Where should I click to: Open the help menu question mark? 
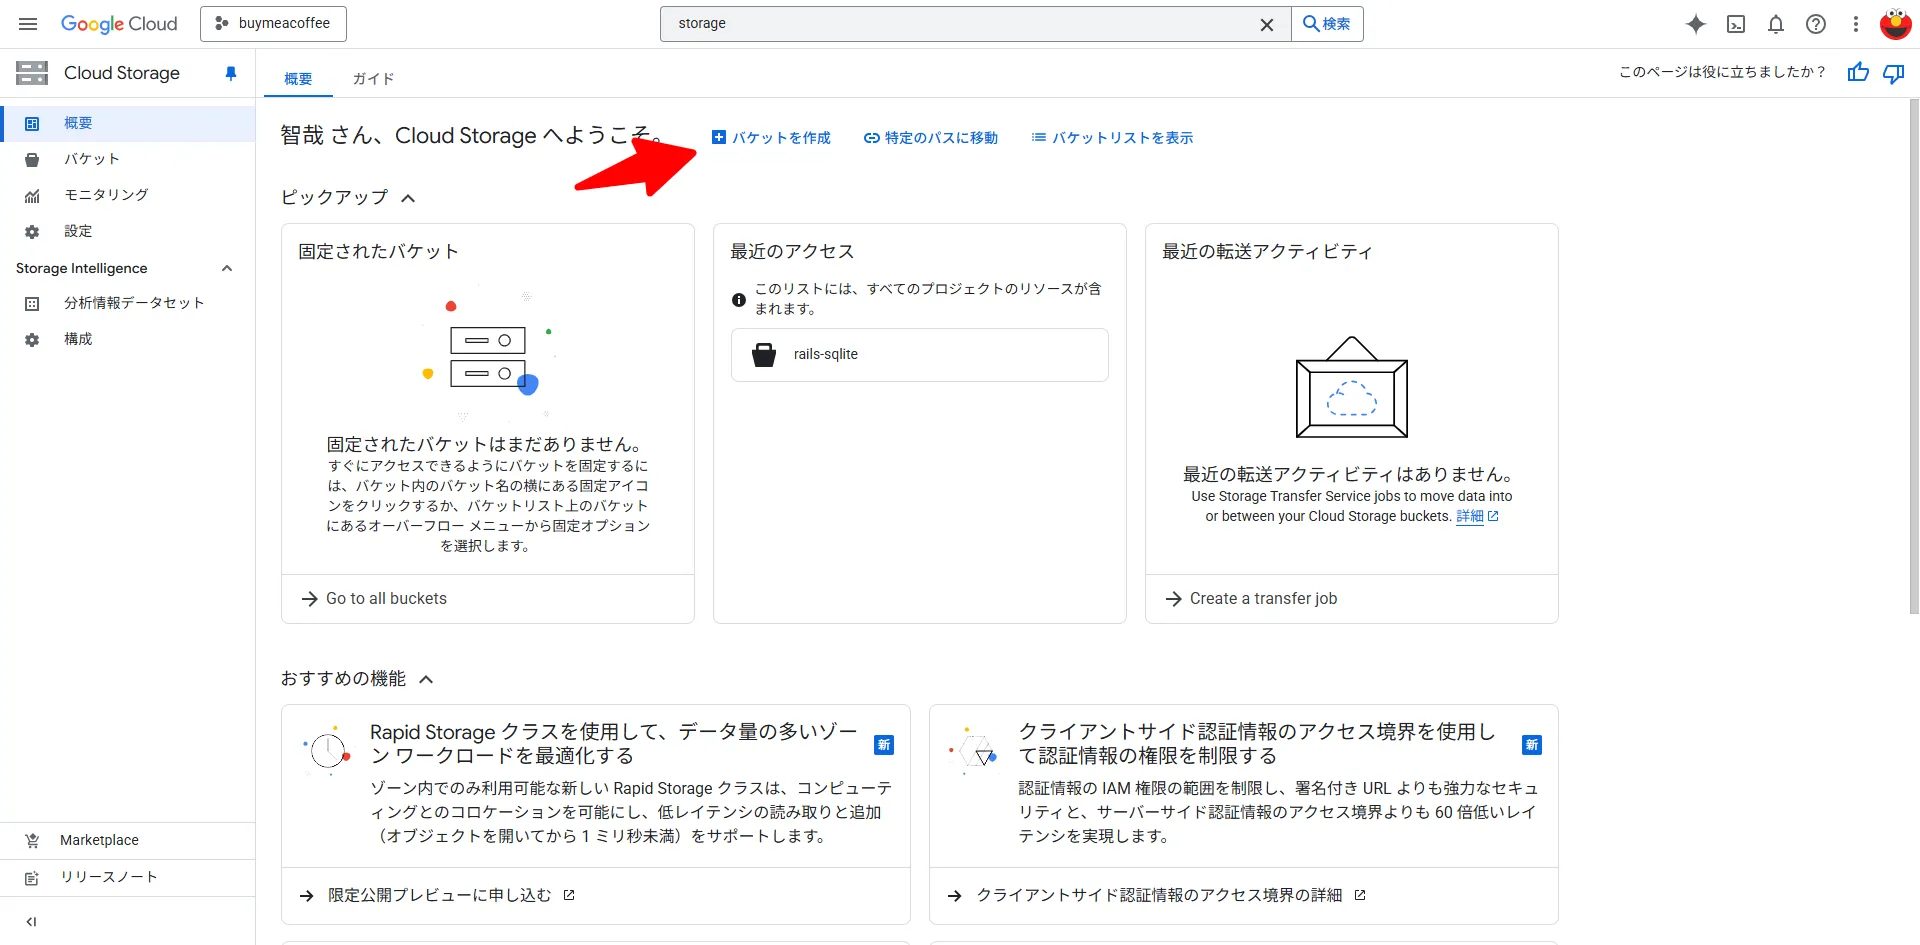(x=1816, y=24)
